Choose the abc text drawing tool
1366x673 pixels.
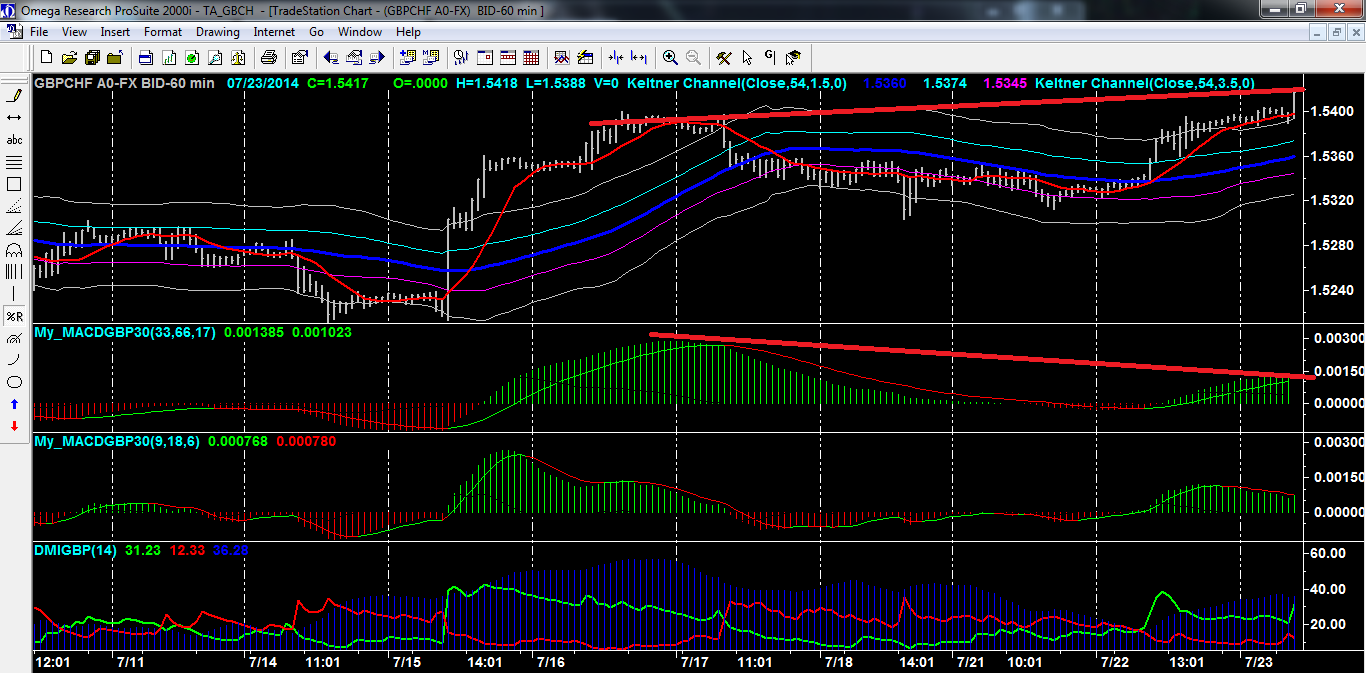click(x=14, y=140)
